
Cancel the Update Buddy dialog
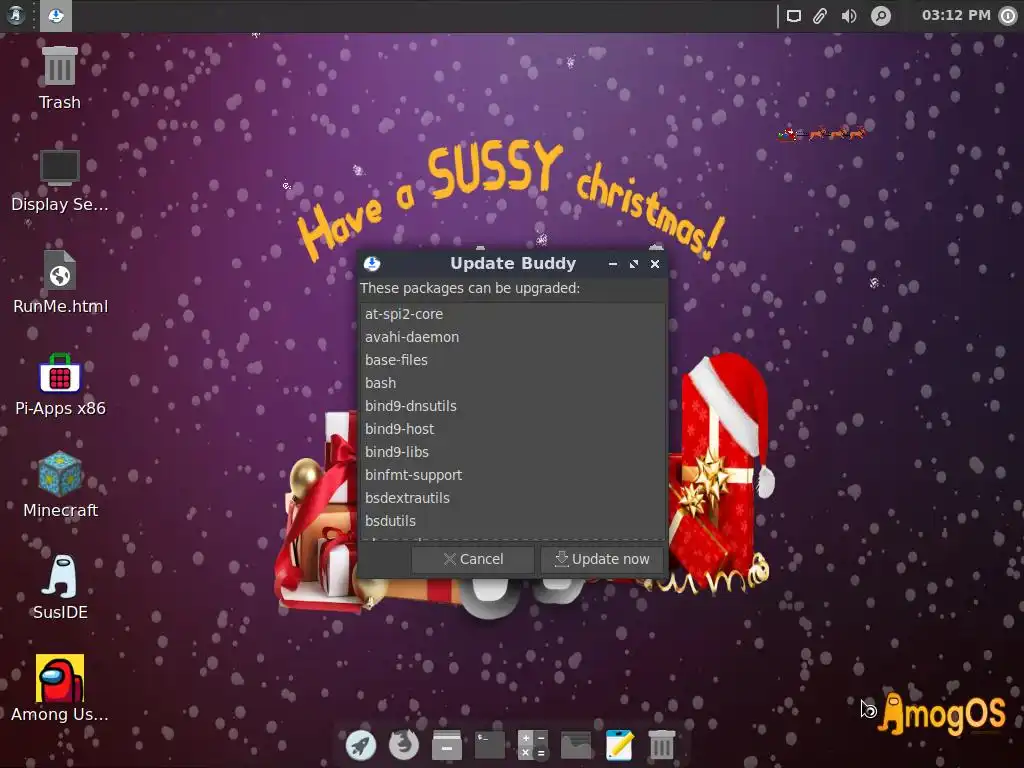(473, 559)
